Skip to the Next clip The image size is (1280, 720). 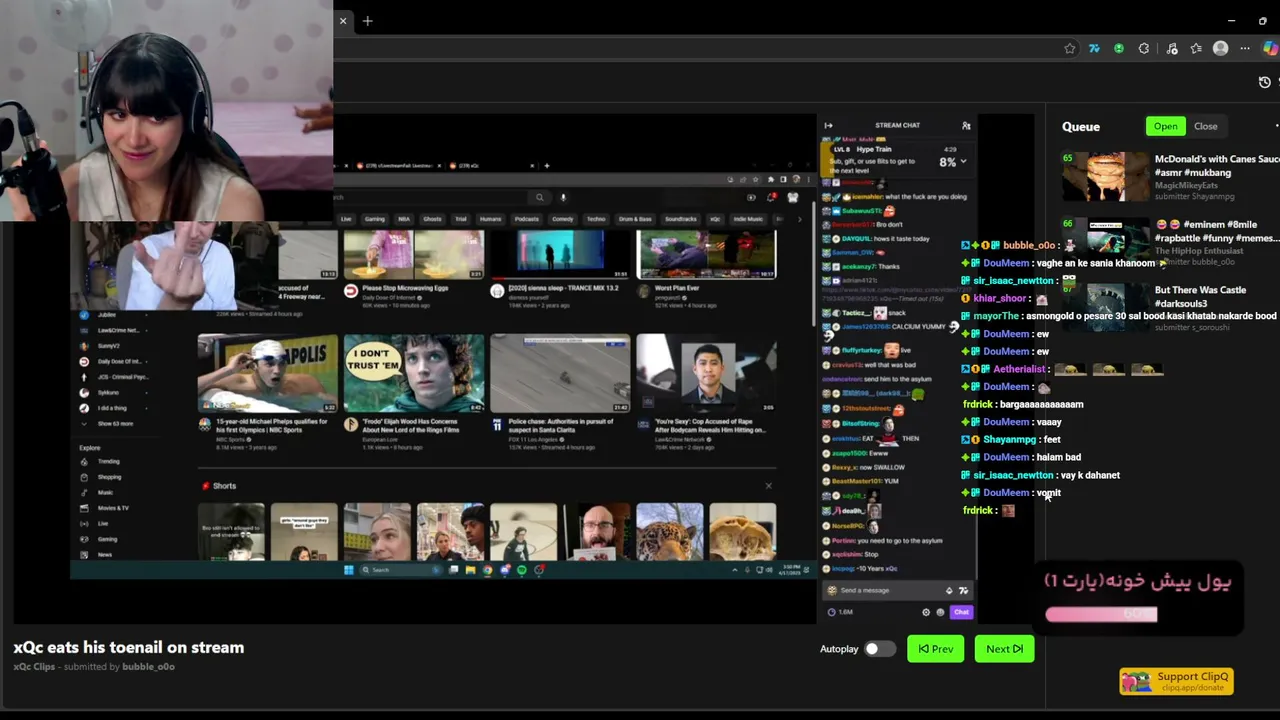pos(1004,649)
